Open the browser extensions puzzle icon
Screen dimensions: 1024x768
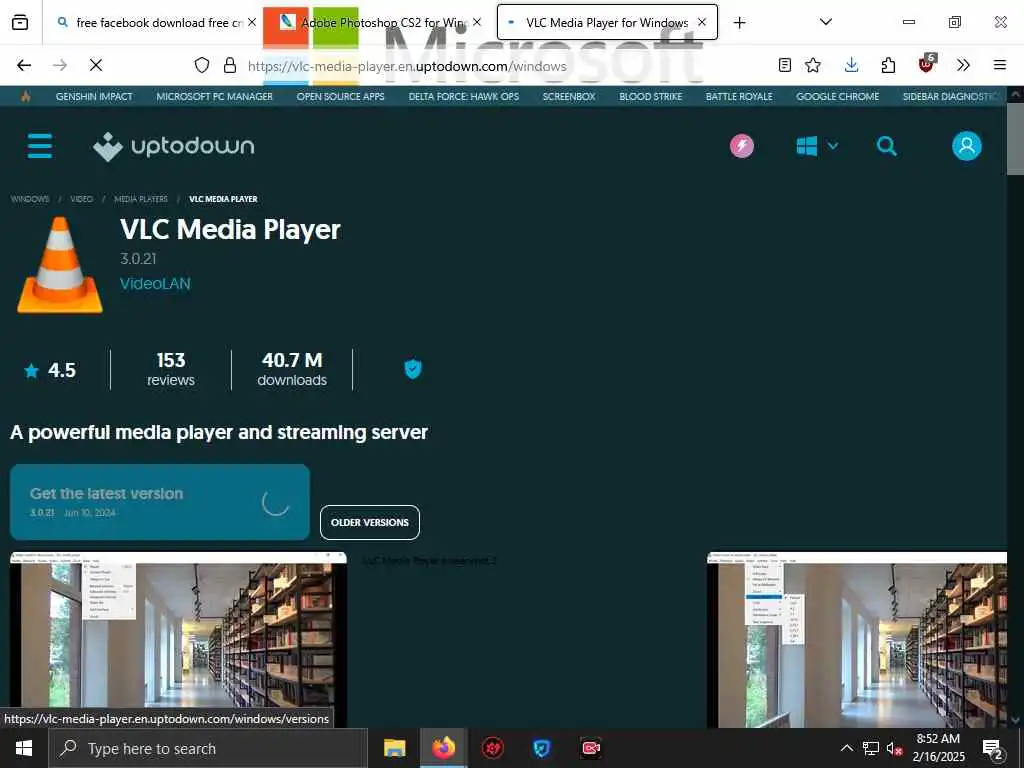tap(888, 65)
